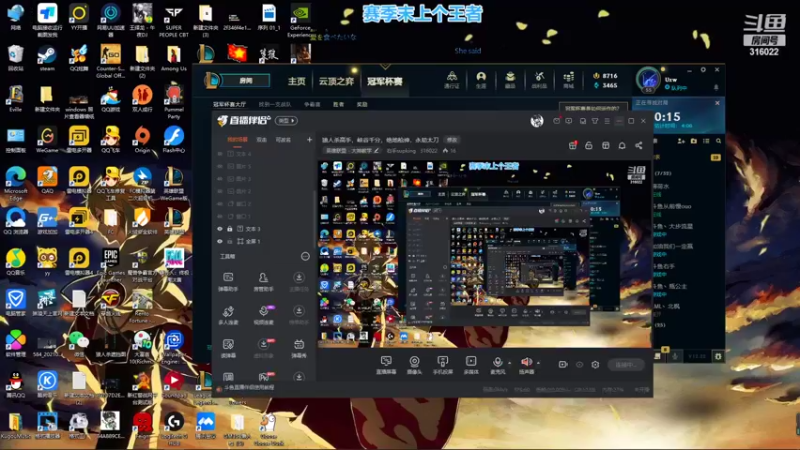
Task: Open the 商城 store icon in League client
Action: pyautogui.click(x=568, y=80)
